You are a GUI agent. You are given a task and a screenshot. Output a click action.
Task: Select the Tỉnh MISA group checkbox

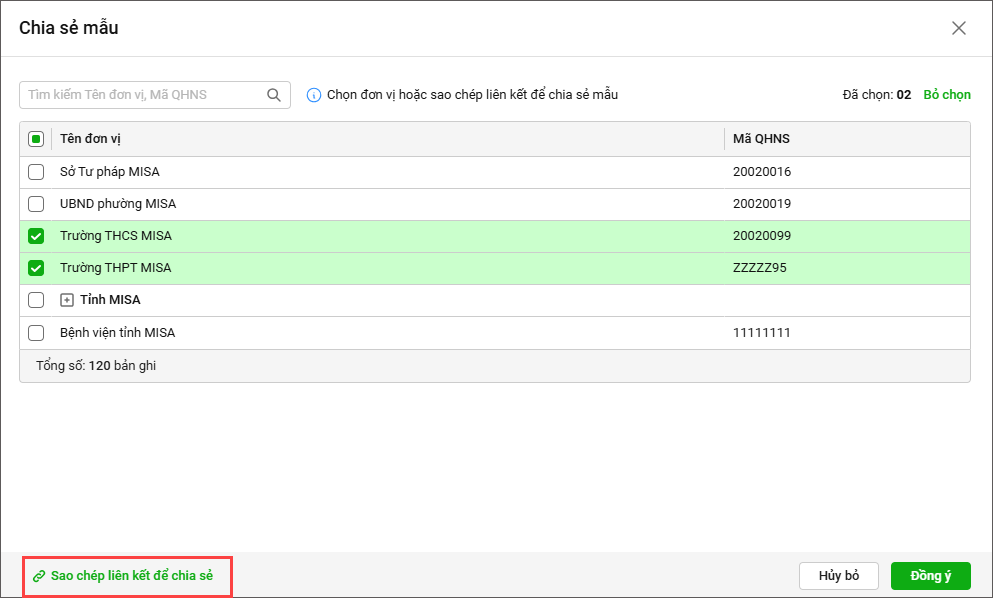[x=36, y=300]
